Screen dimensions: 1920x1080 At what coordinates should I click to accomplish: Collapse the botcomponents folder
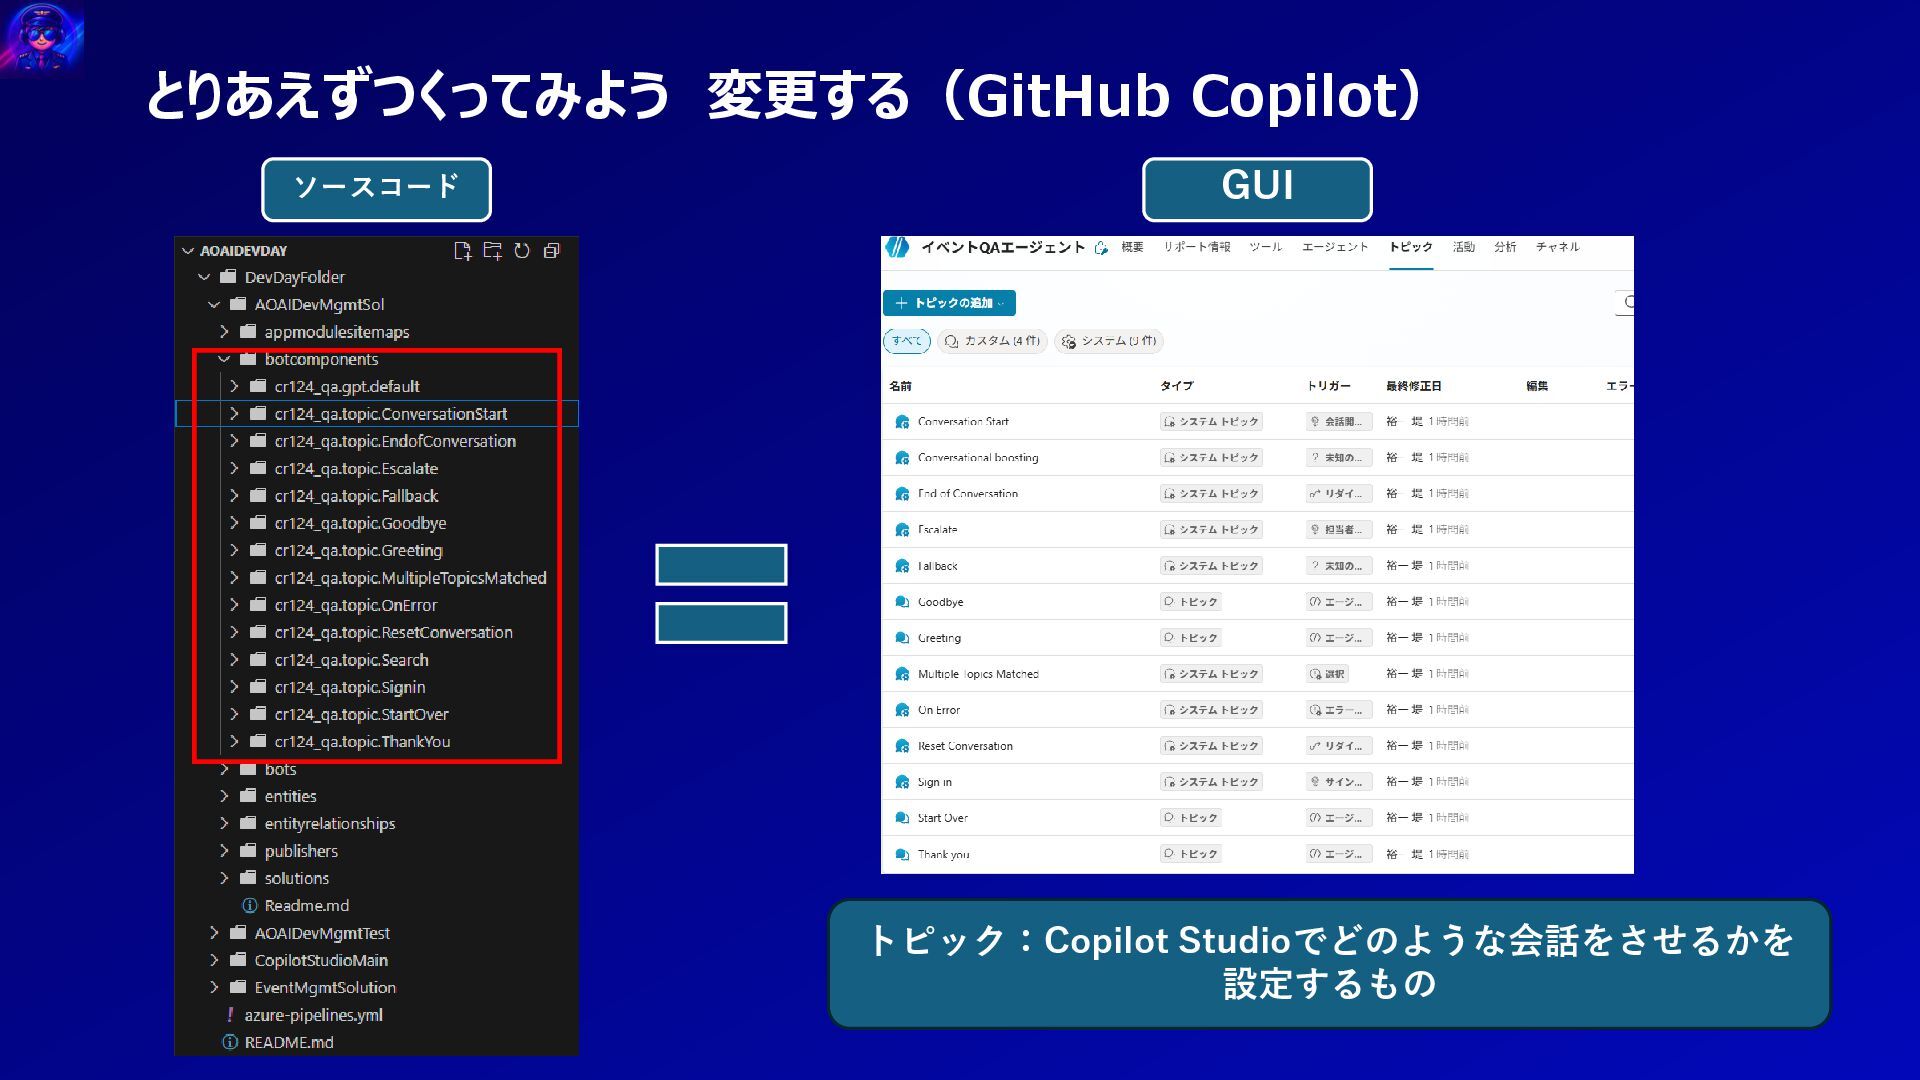click(x=224, y=359)
